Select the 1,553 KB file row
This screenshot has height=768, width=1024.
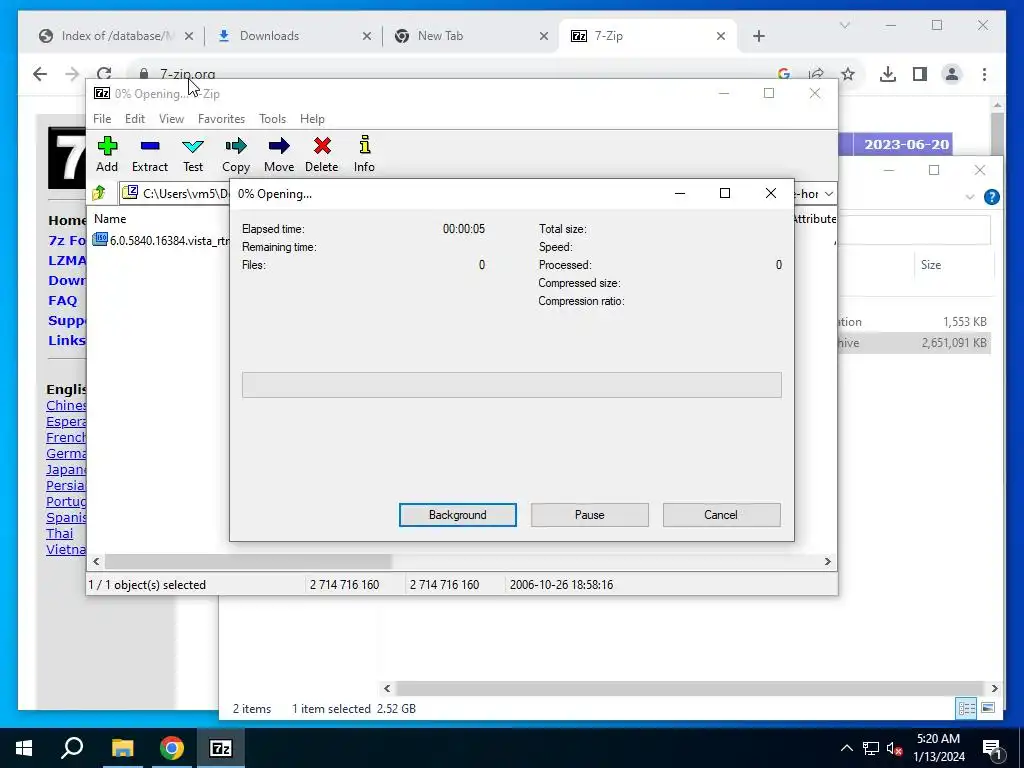coord(914,322)
